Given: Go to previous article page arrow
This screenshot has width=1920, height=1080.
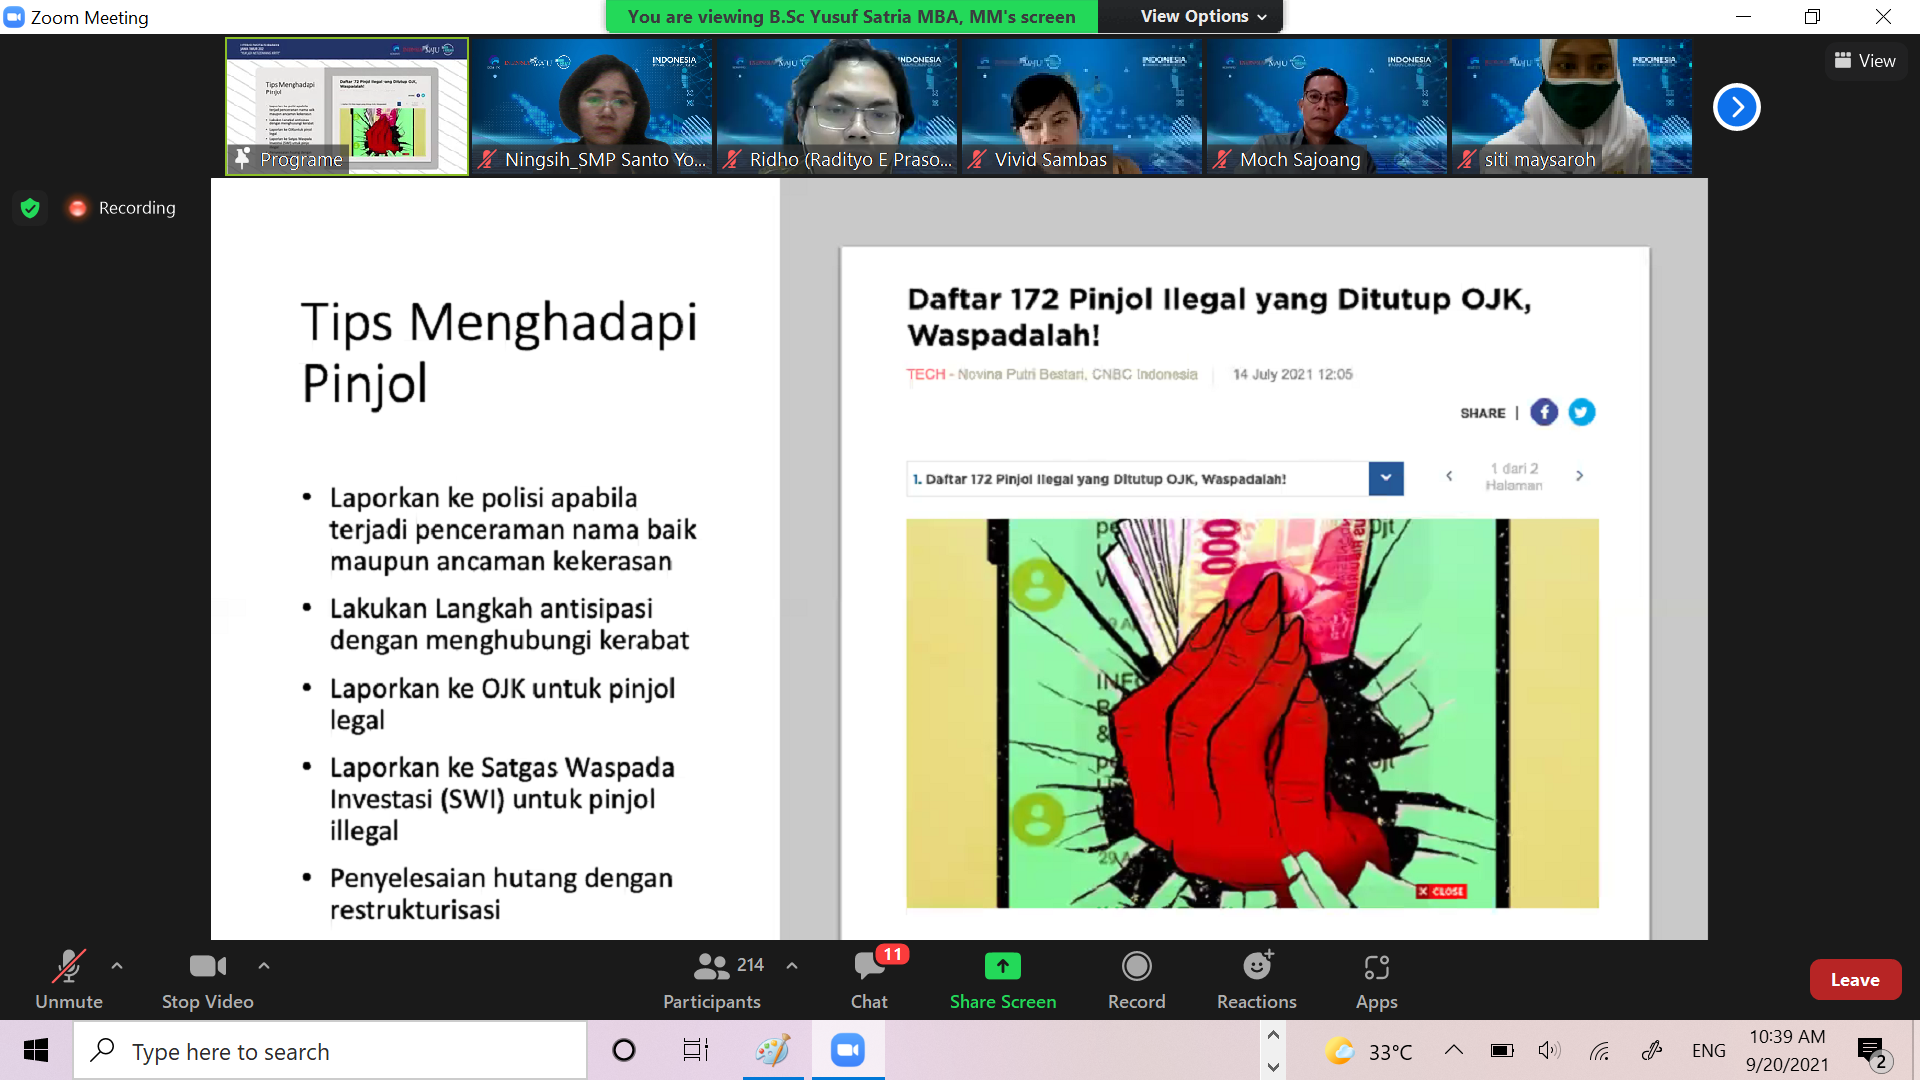Looking at the screenshot, I should click(1449, 476).
